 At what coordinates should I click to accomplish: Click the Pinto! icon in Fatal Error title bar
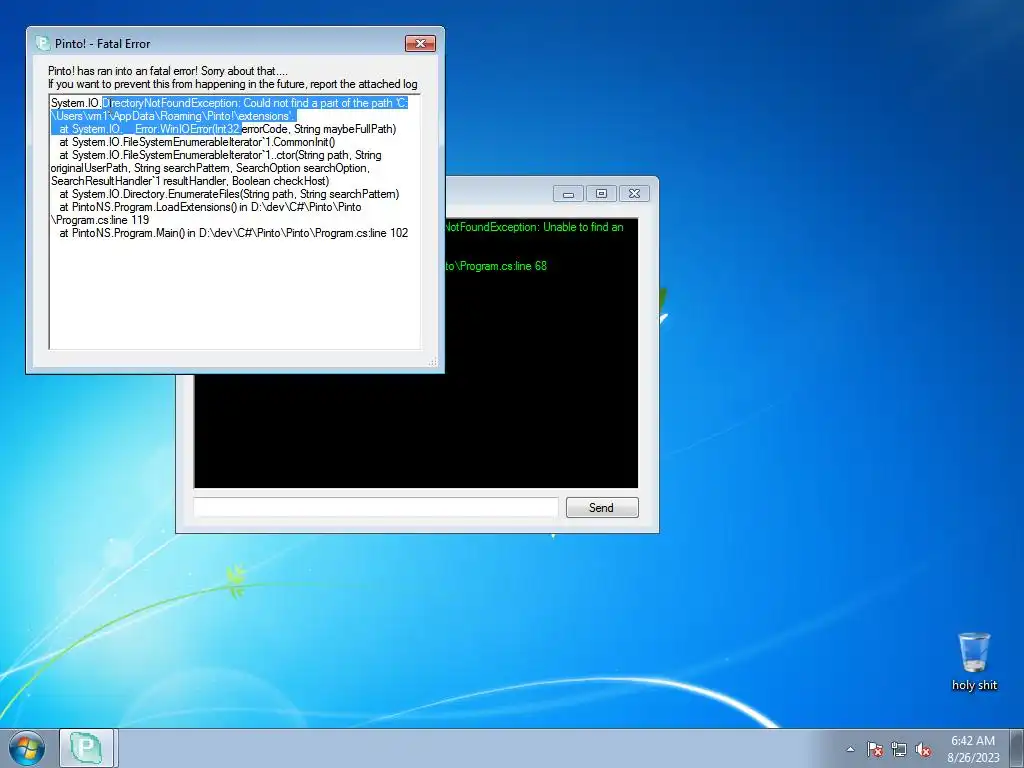(x=42, y=43)
